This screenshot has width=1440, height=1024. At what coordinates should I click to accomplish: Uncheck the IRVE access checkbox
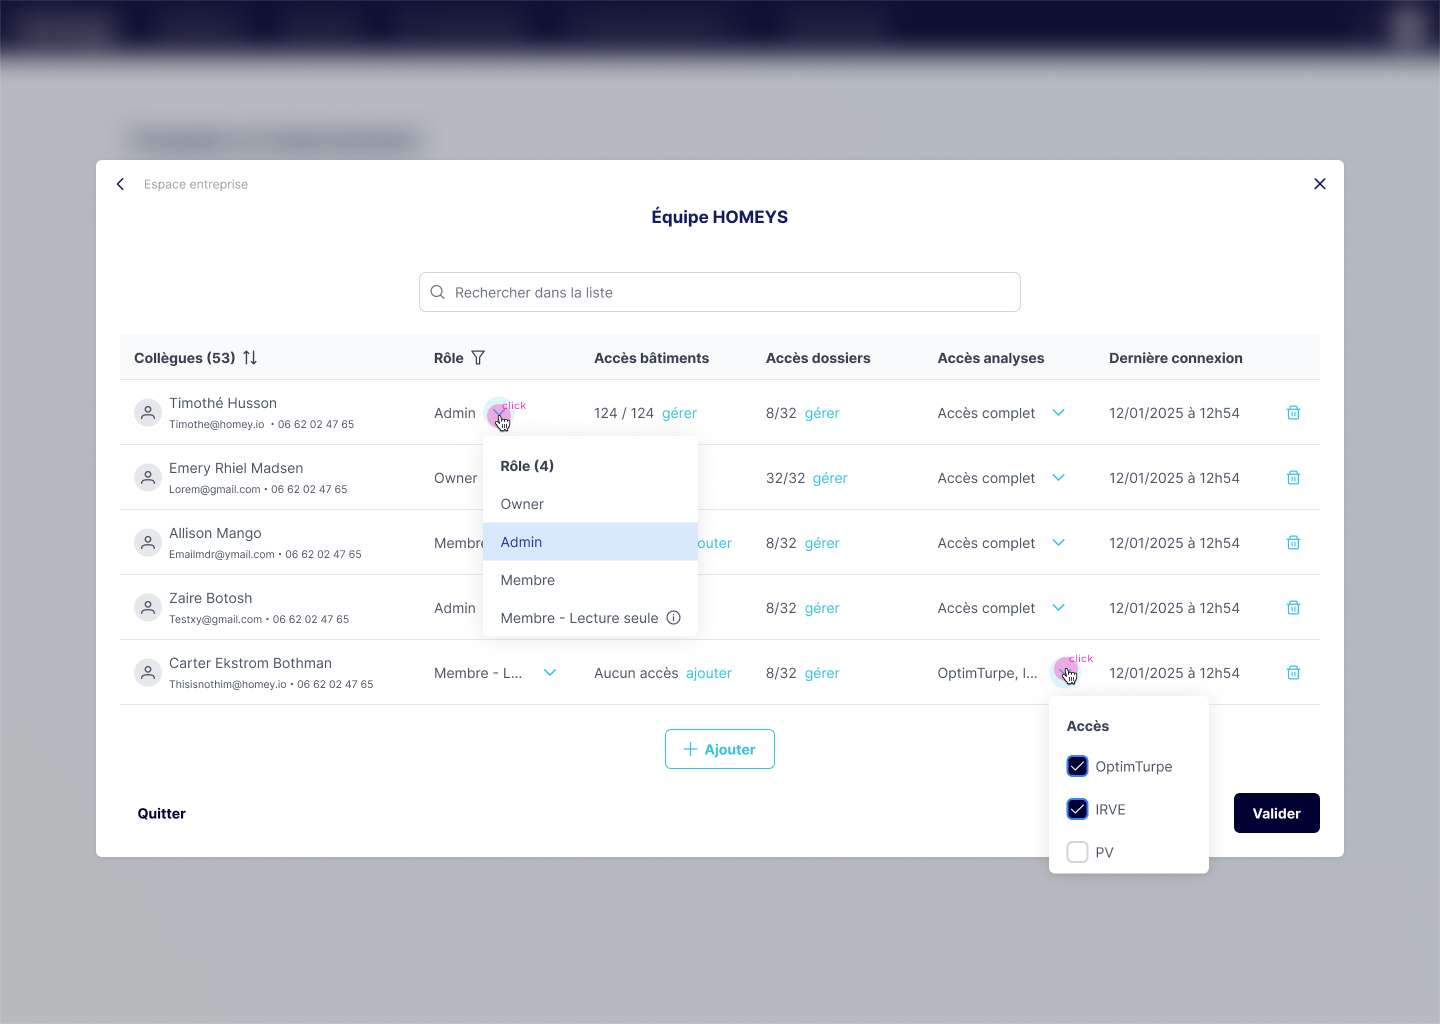pos(1077,810)
